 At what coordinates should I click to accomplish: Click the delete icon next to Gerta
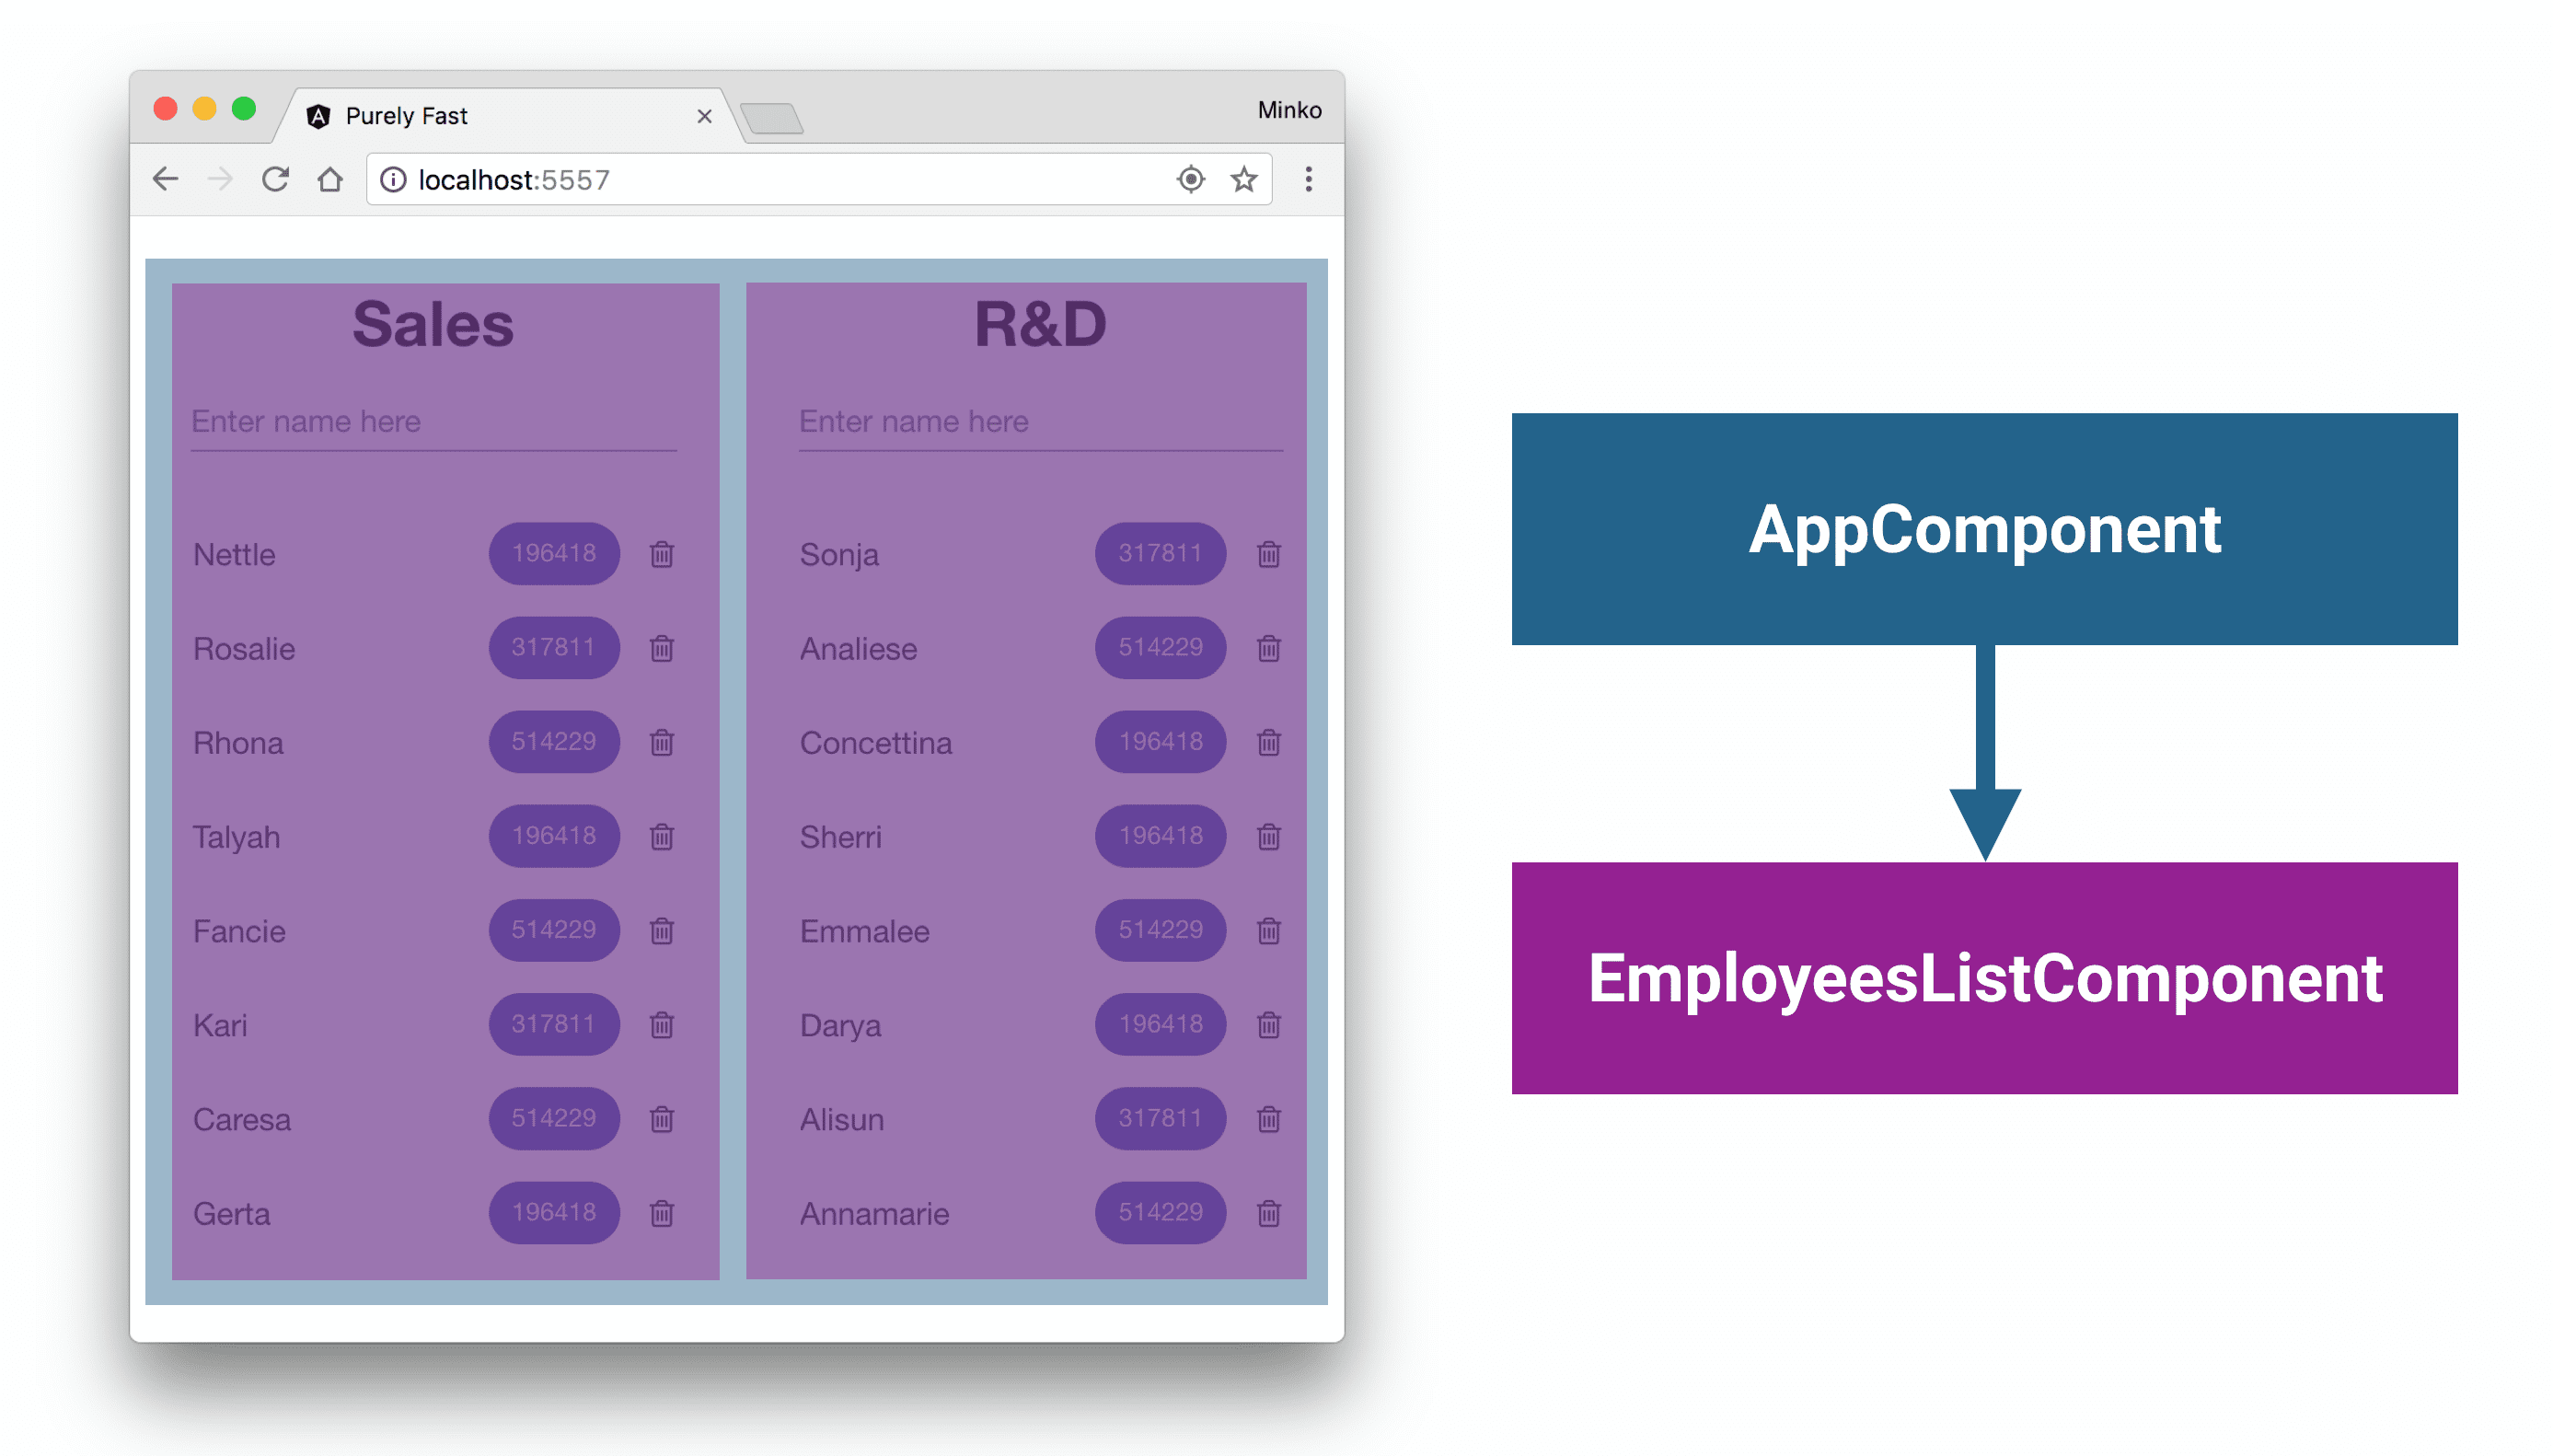664,1214
